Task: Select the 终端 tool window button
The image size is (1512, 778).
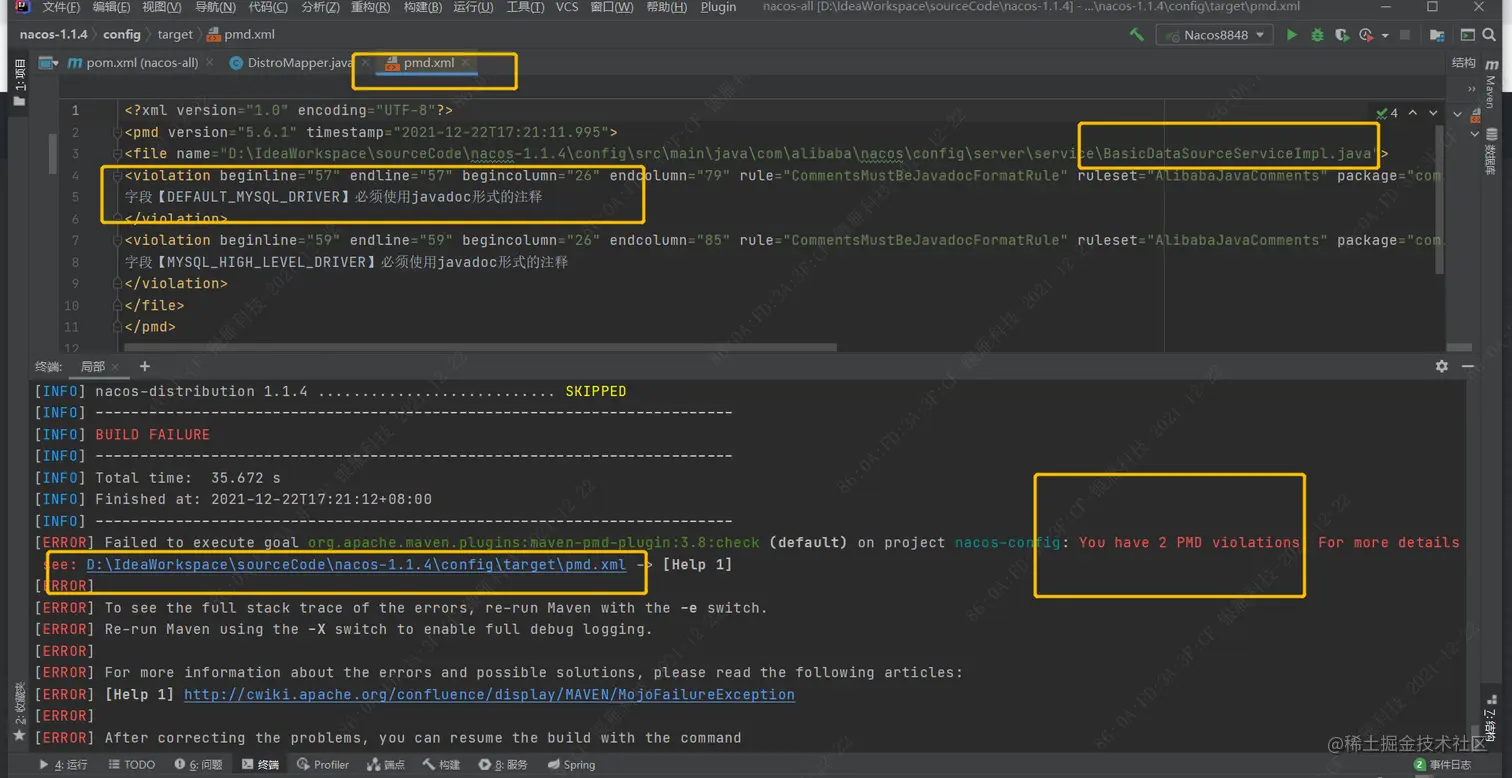Action: click(261, 765)
